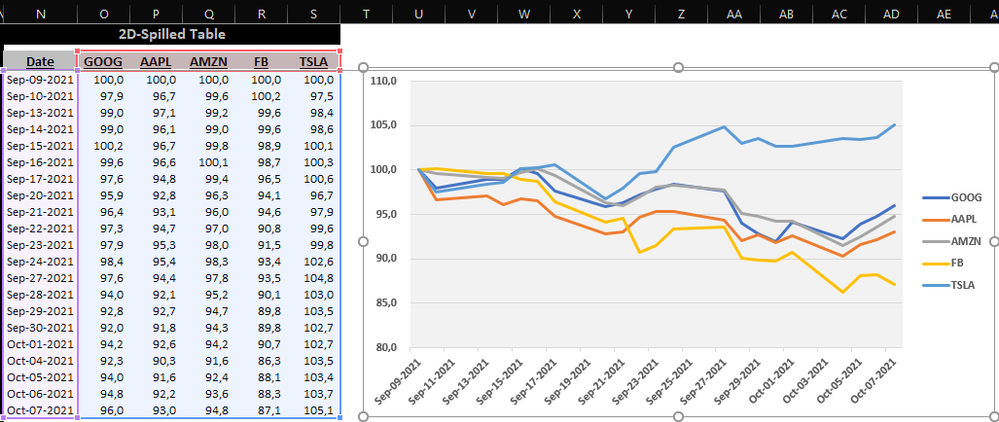The image size is (999, 422).
Task: Click the Sep-09-2021 date cell
Action: click(40, 80)
